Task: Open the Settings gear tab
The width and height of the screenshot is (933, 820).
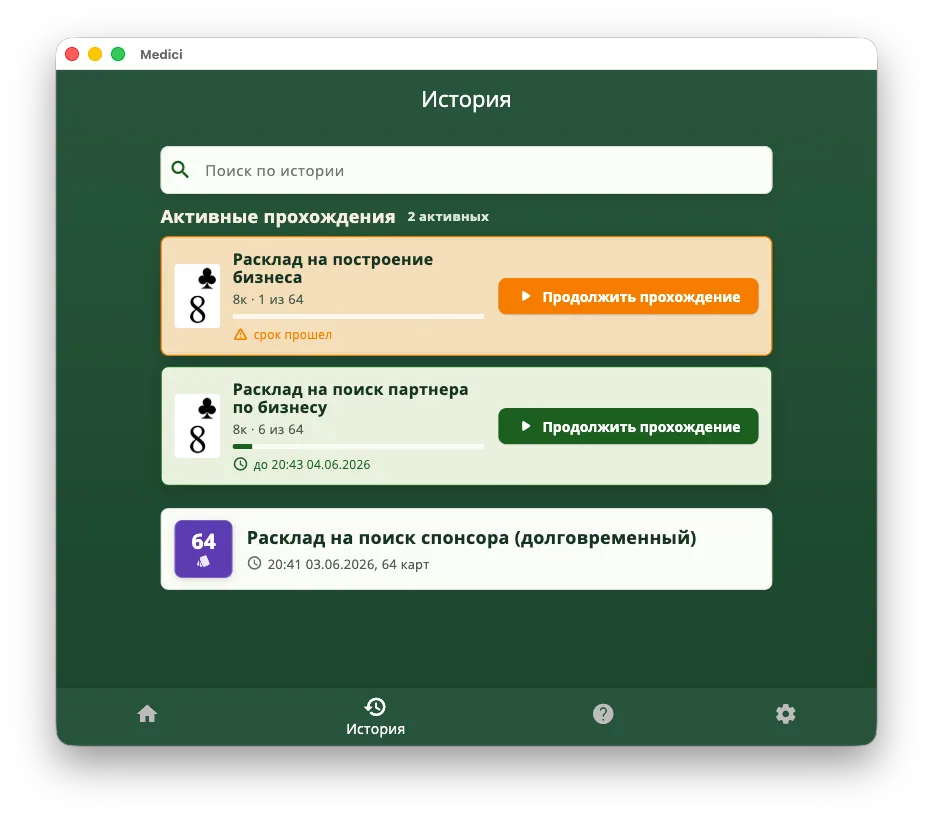Action: (x=785, y=713)
